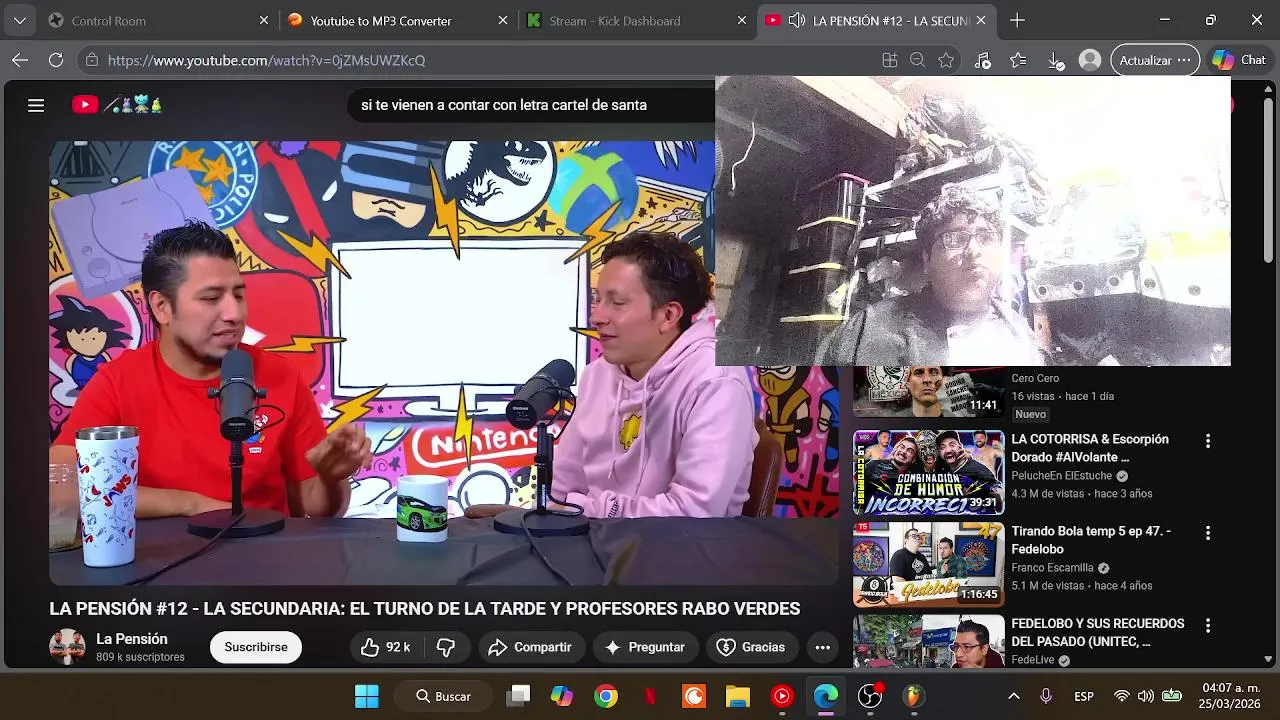Open FL Studio from the taskbar
The image size is (1280, 720).
[914, 696]
